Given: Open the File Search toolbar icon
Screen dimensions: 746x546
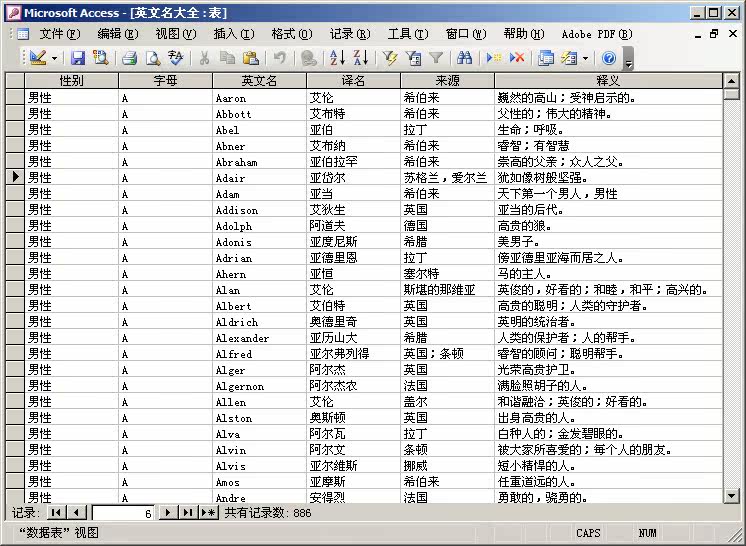Looking at the screenshot, I should [x=100, y=58].
